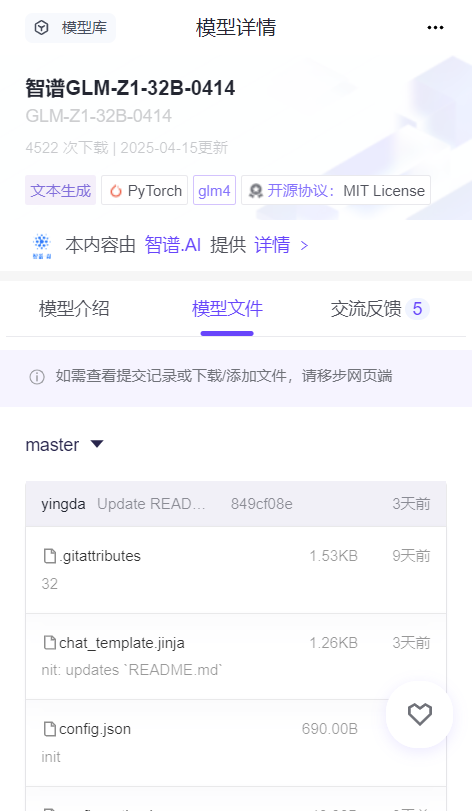Viewport: 472px width, 811px height.
Task: Click the PyTorch flame icon tag
Action: [x=115, y=191]
